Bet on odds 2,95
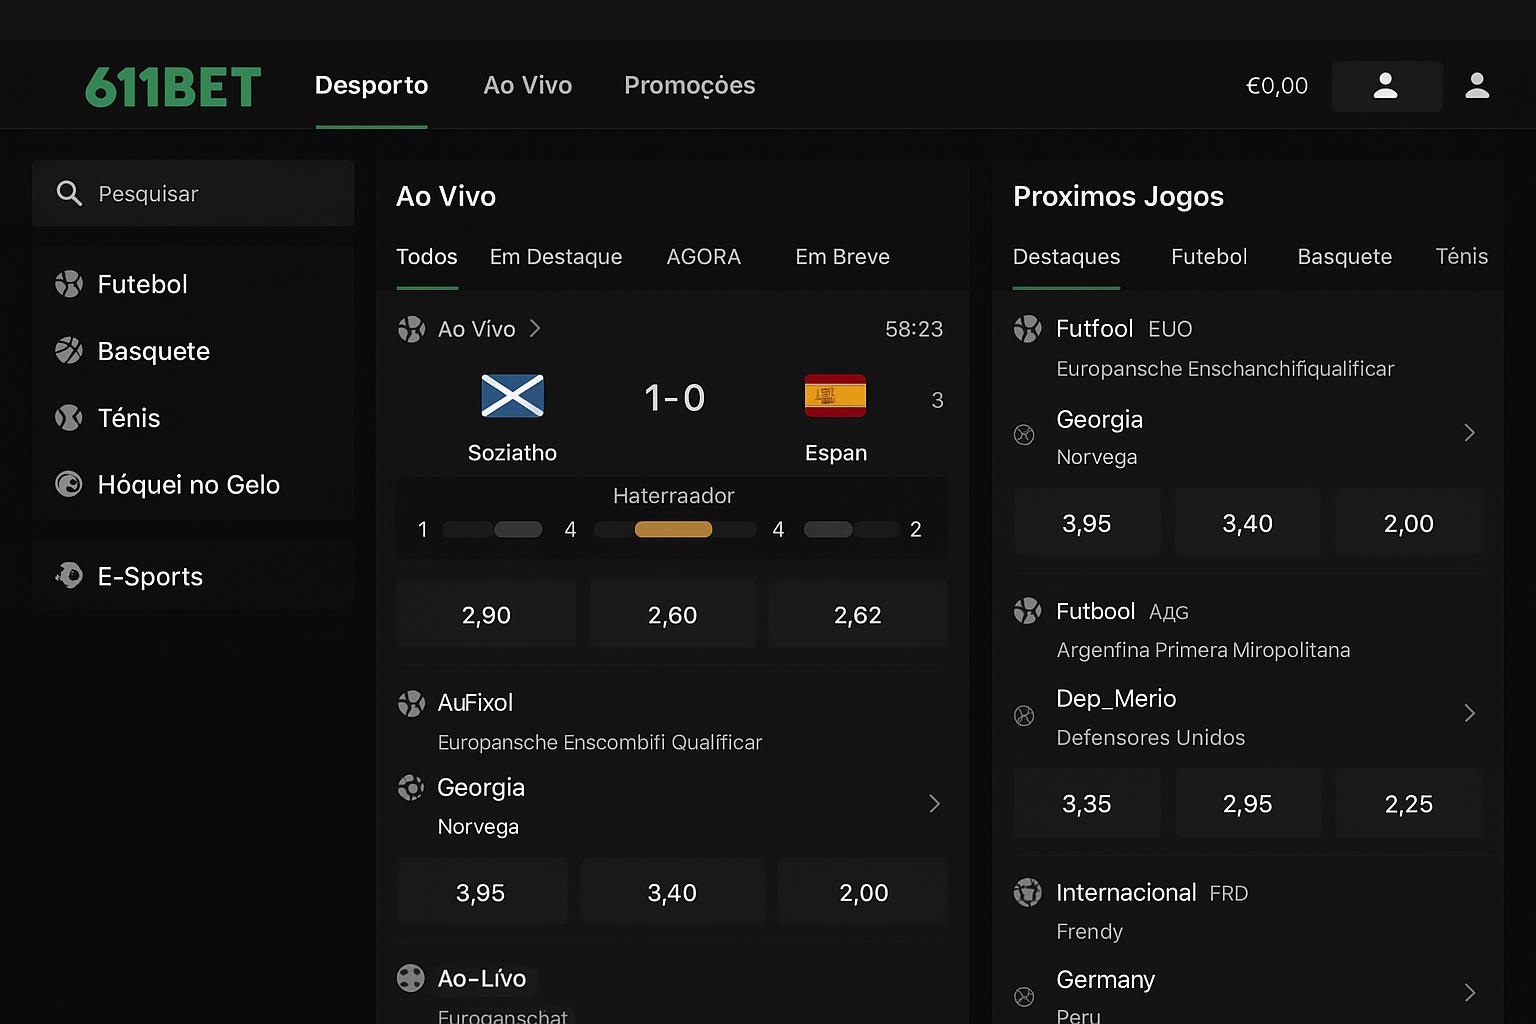This screenshot has width=1536, height=1024. 1248,803
